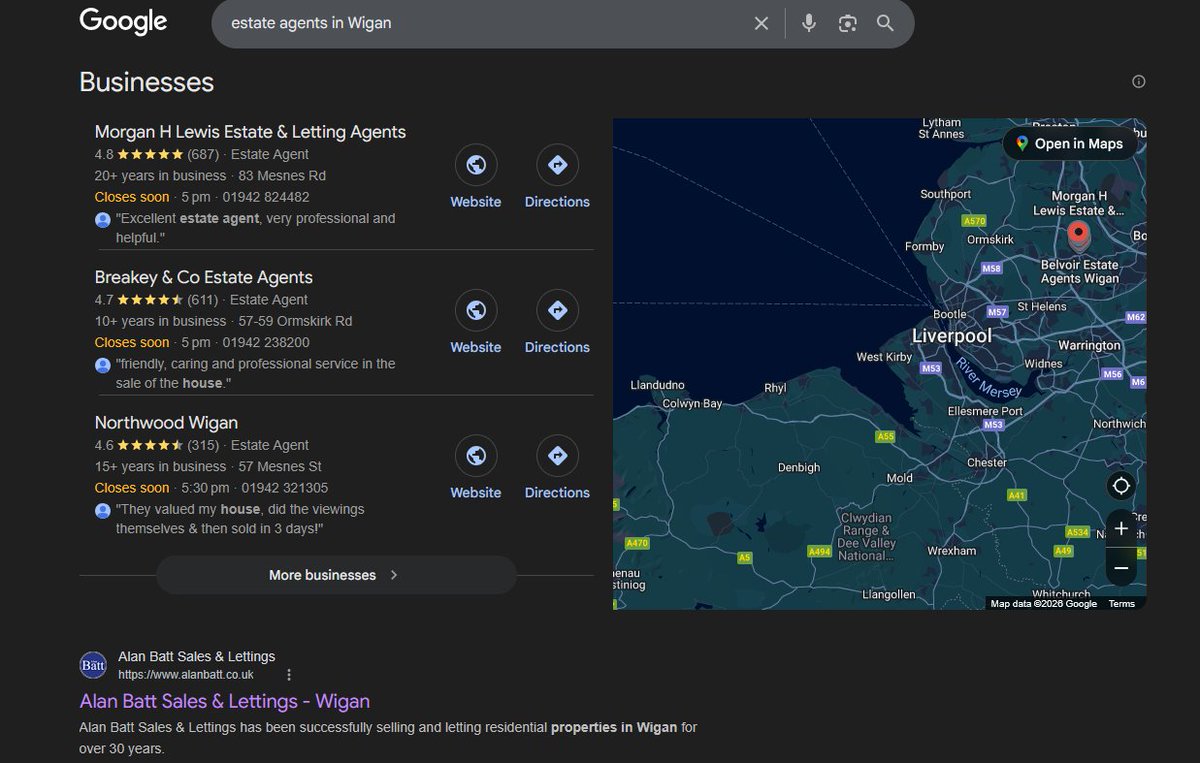Click the Morgan H Lewis Estate map label

[x=1079, y=204]
